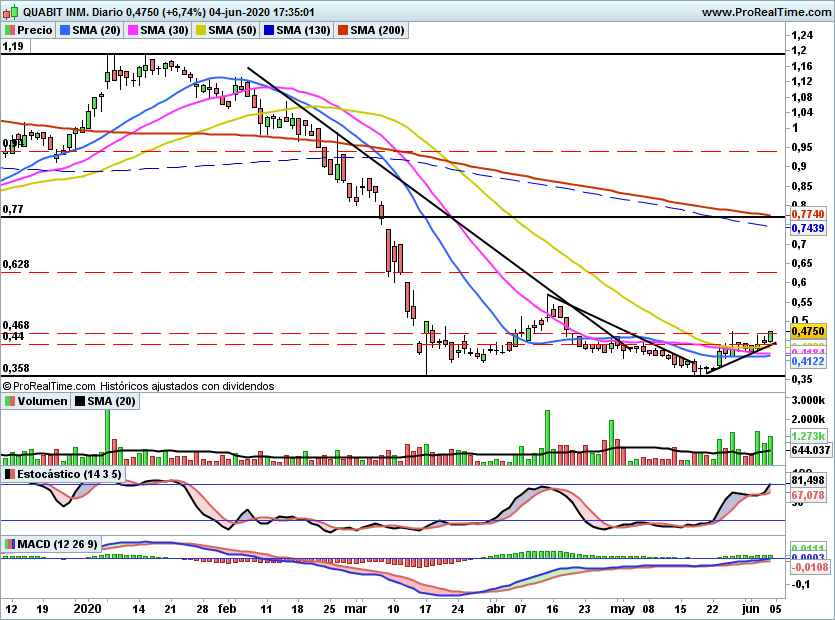835x620 pixels.
Task: Click the 0,4122 SMA 20 value tag
Action: [x=808, y=361]
